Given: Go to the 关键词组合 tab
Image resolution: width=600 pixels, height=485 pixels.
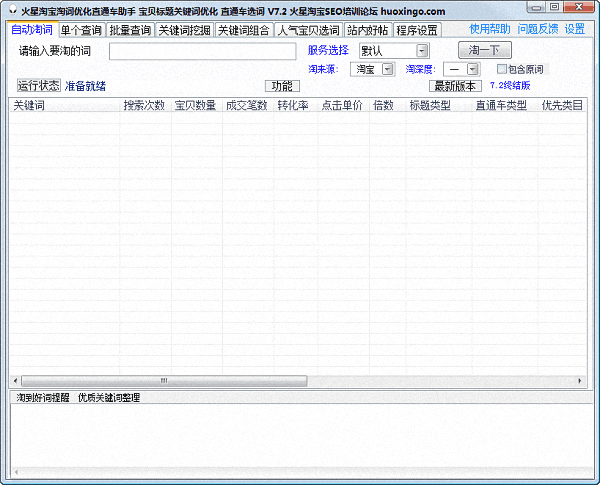Looking at the screenshot, I should (243, 30).
